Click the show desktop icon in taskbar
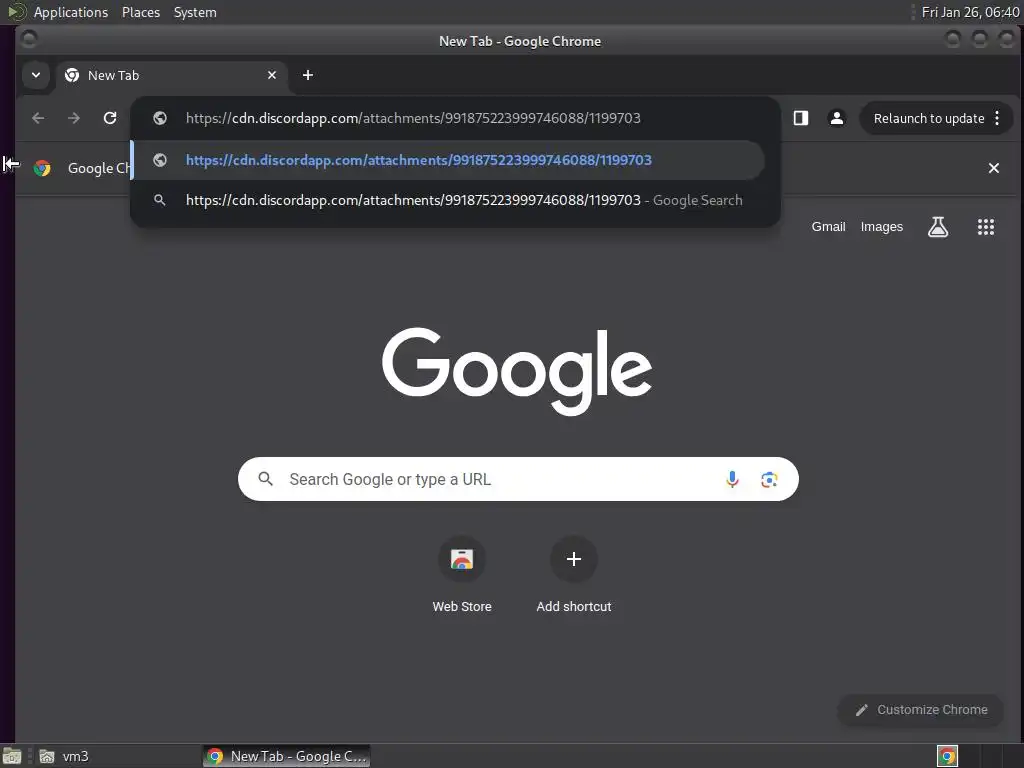This screenshot has height=768, width=1024. [12, 756]
